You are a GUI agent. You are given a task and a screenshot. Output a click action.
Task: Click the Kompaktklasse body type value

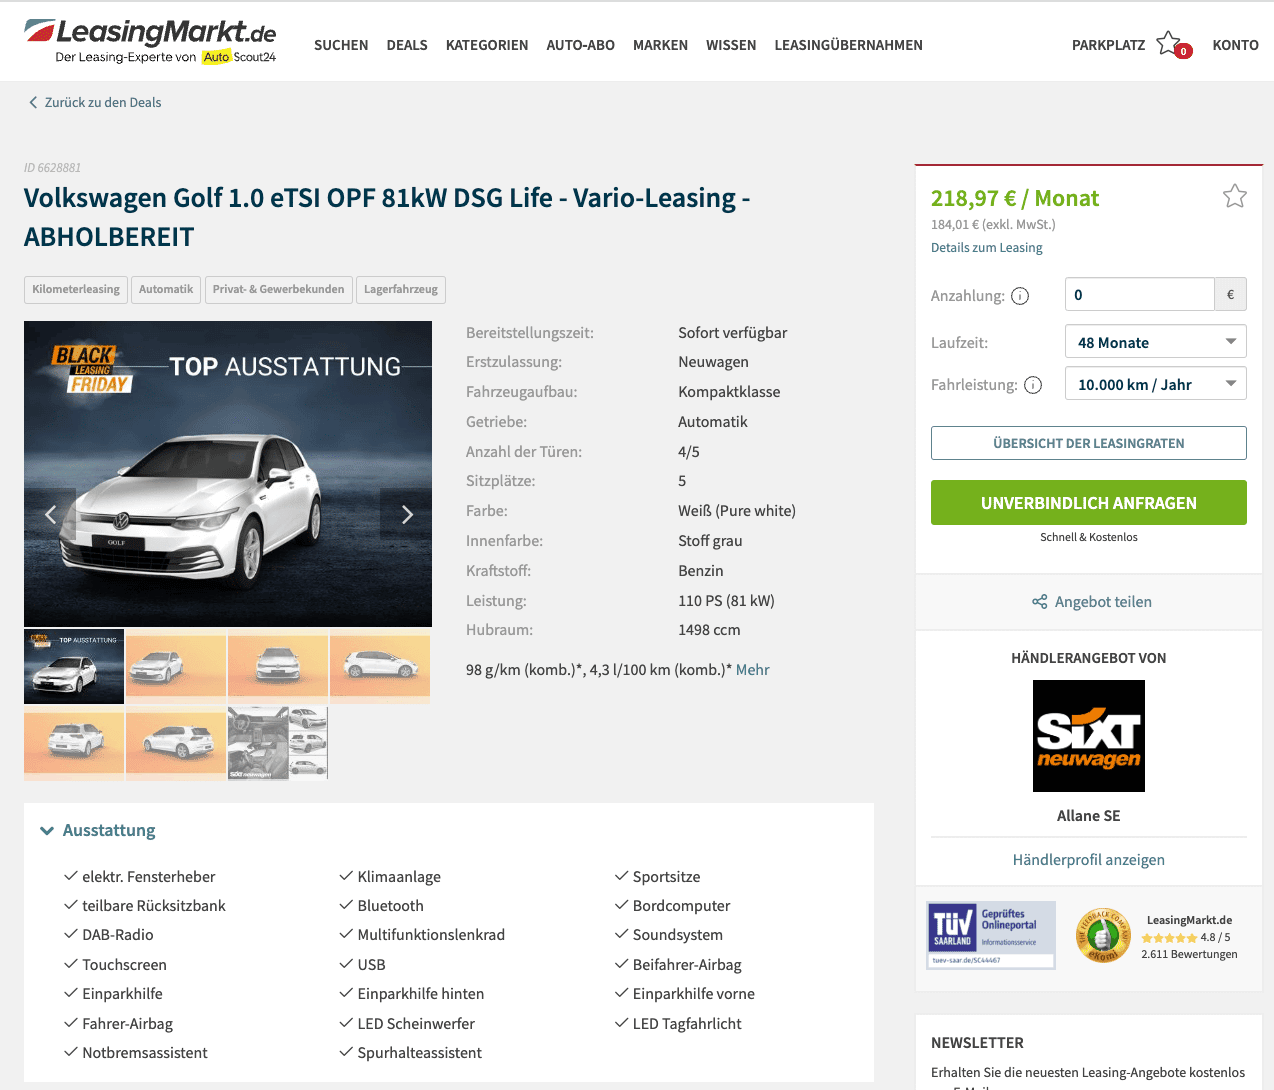click(729, 392)
